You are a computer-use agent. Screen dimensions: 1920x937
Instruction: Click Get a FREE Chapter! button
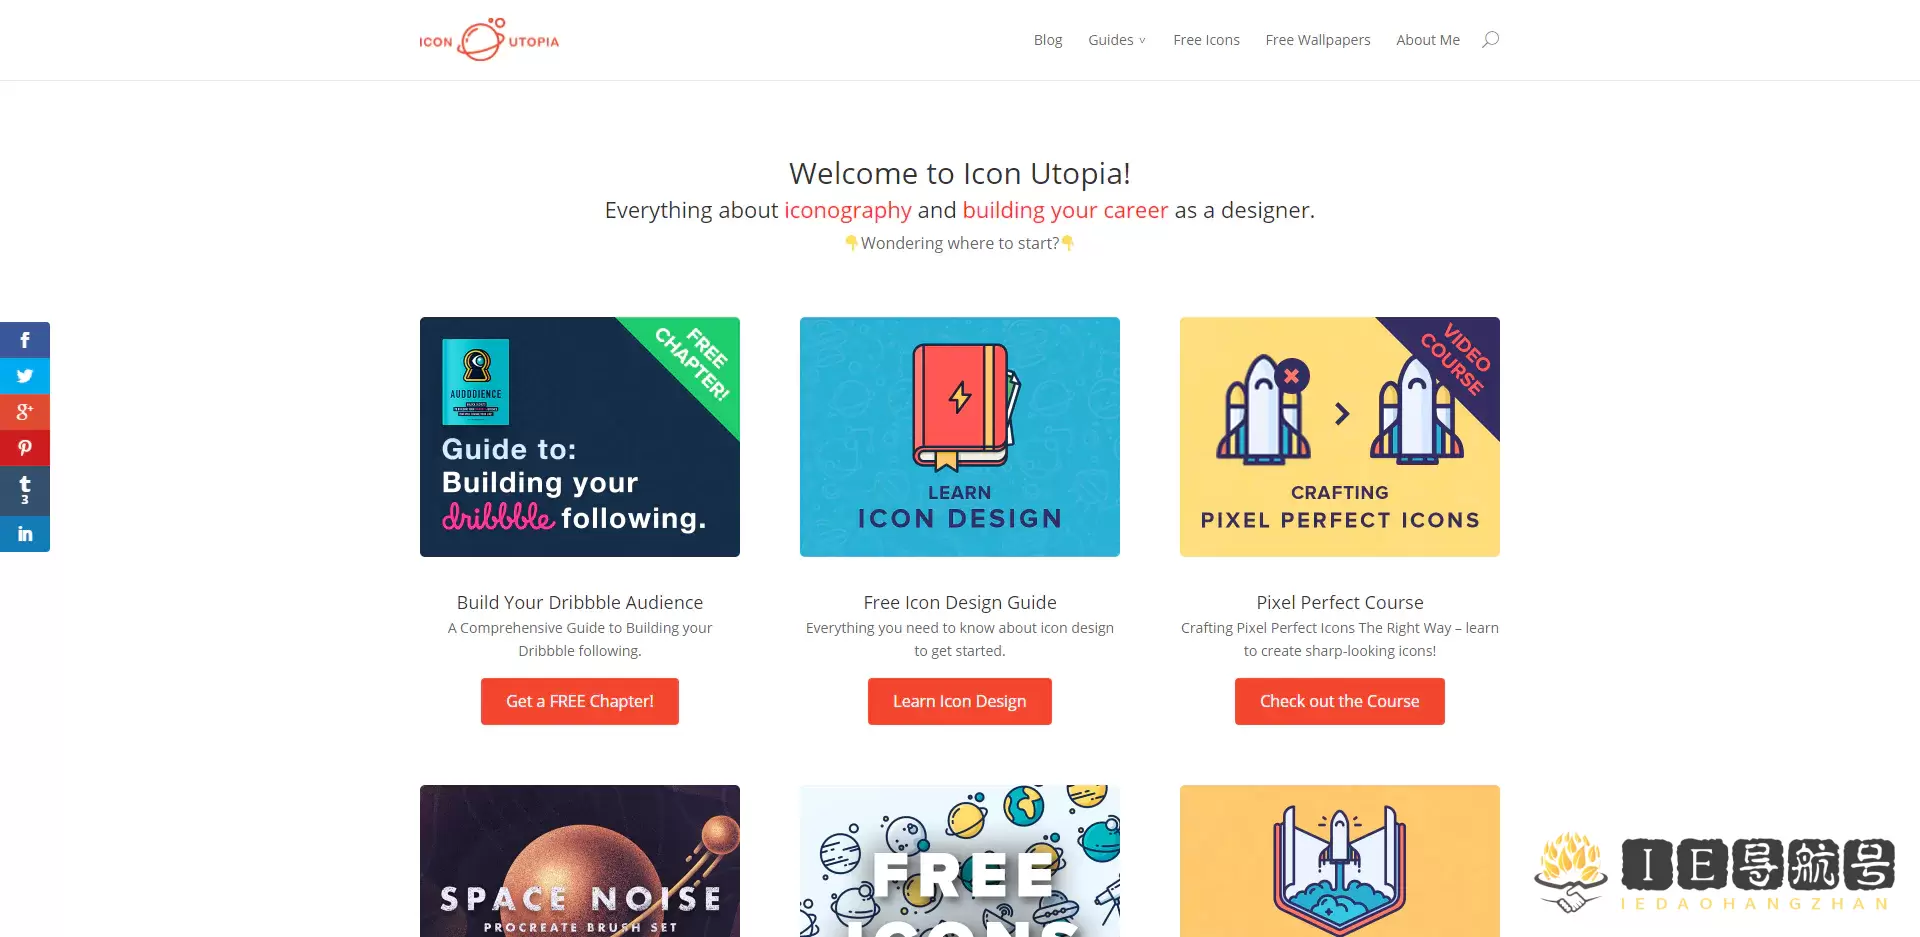click(580, 701)
